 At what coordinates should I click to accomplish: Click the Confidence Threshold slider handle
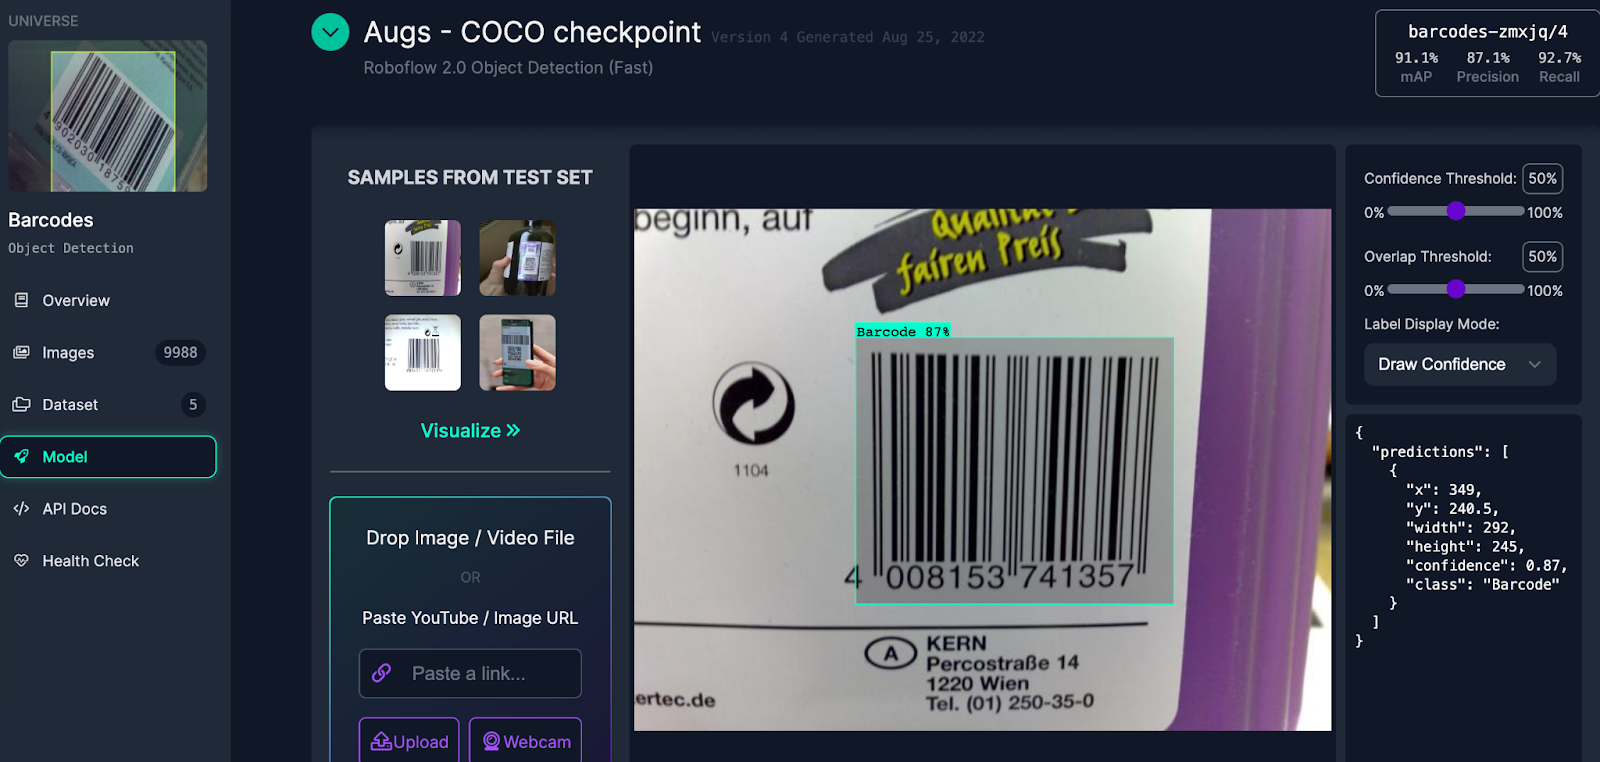(1456, 211)
